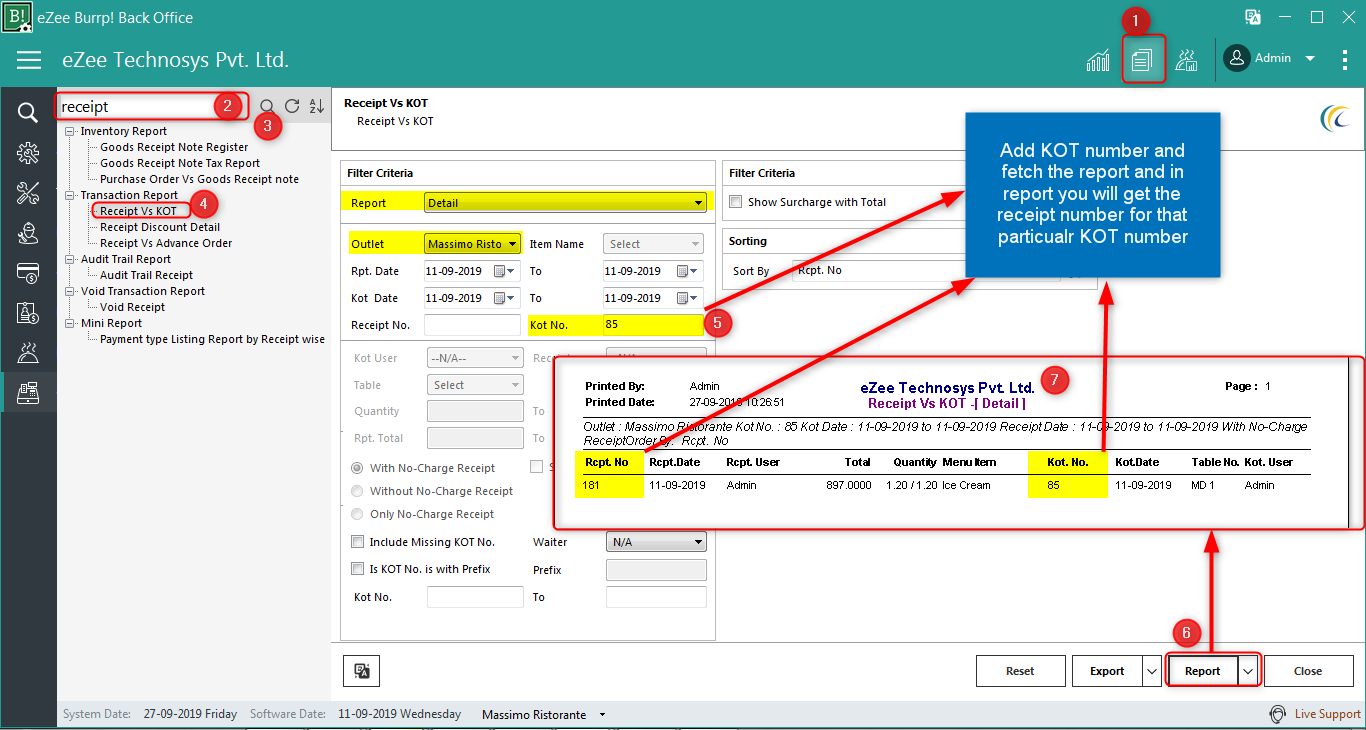Open the Export button dropdown arrow
Image resolution: width=1366 pixels, height=730 pixels.
click(1151, 671)
